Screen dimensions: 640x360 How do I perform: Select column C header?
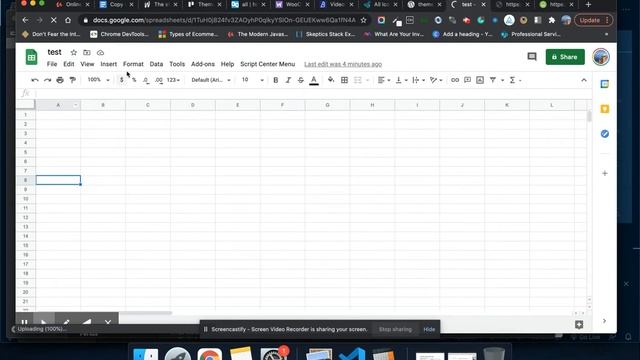[x=148, y=105]
